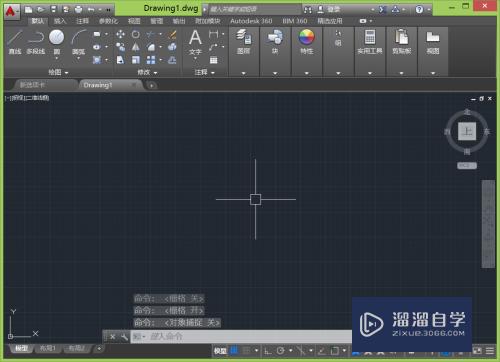Switch to the Autodesk 360 ribbon tab
The height and width of the screenshot is (362, 500).
[251, 21]
